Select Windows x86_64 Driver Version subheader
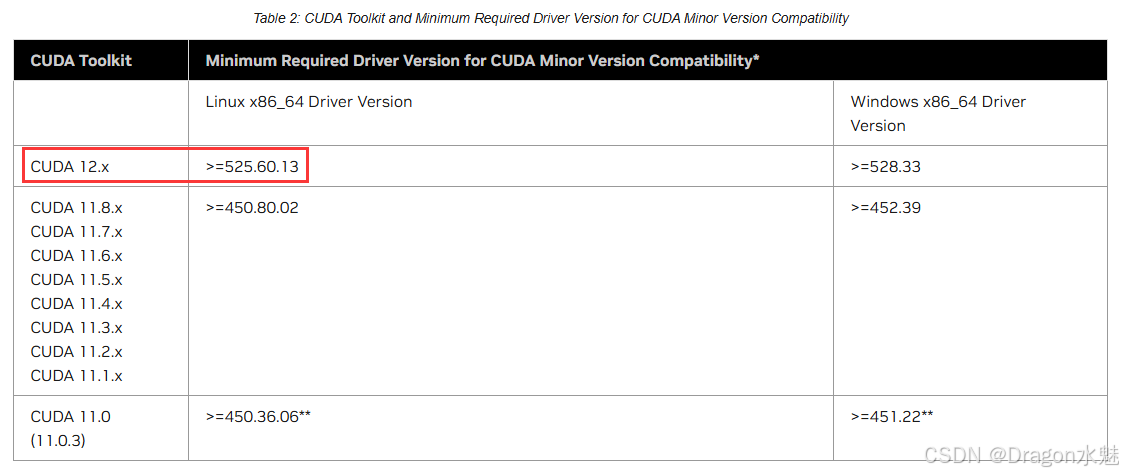The height and width of the screenshot is (475, 1123). tap(938, 113)
